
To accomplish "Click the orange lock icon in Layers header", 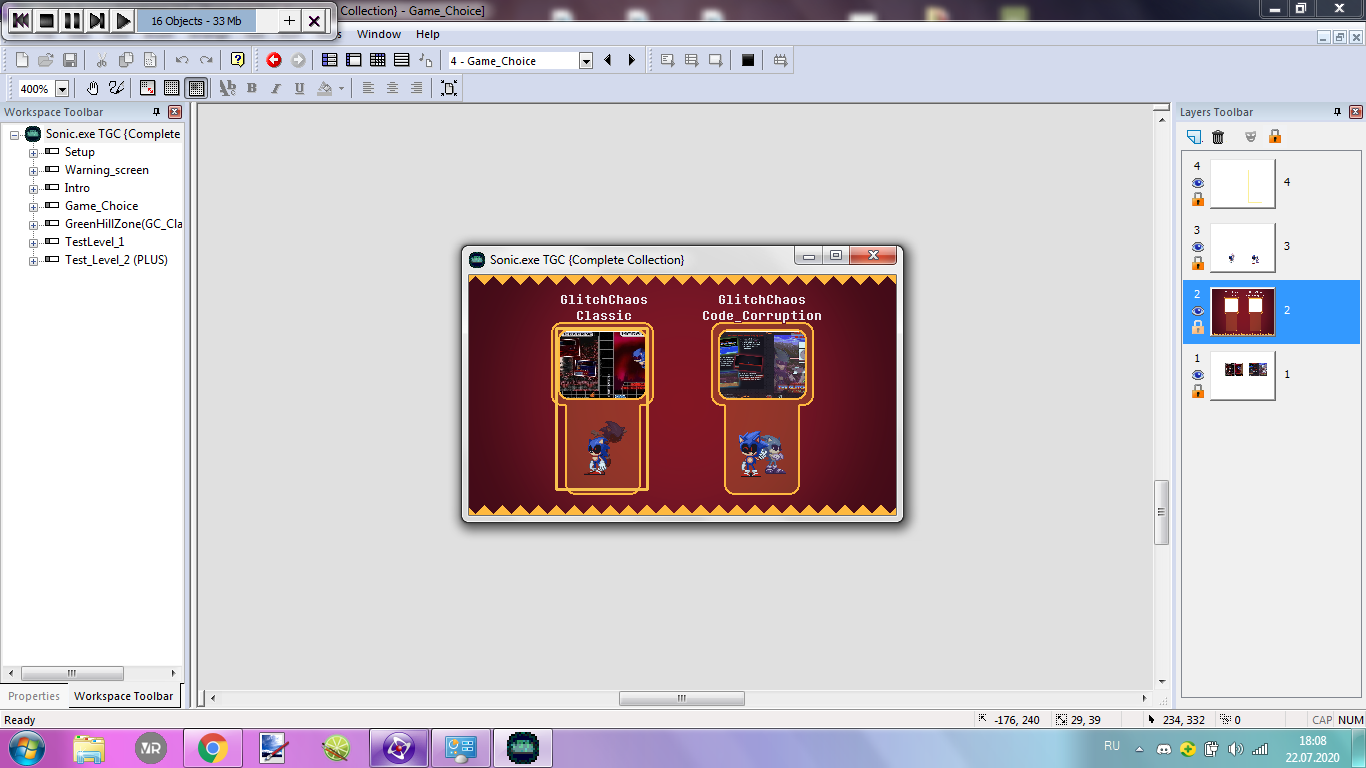I will (1275, 137).
